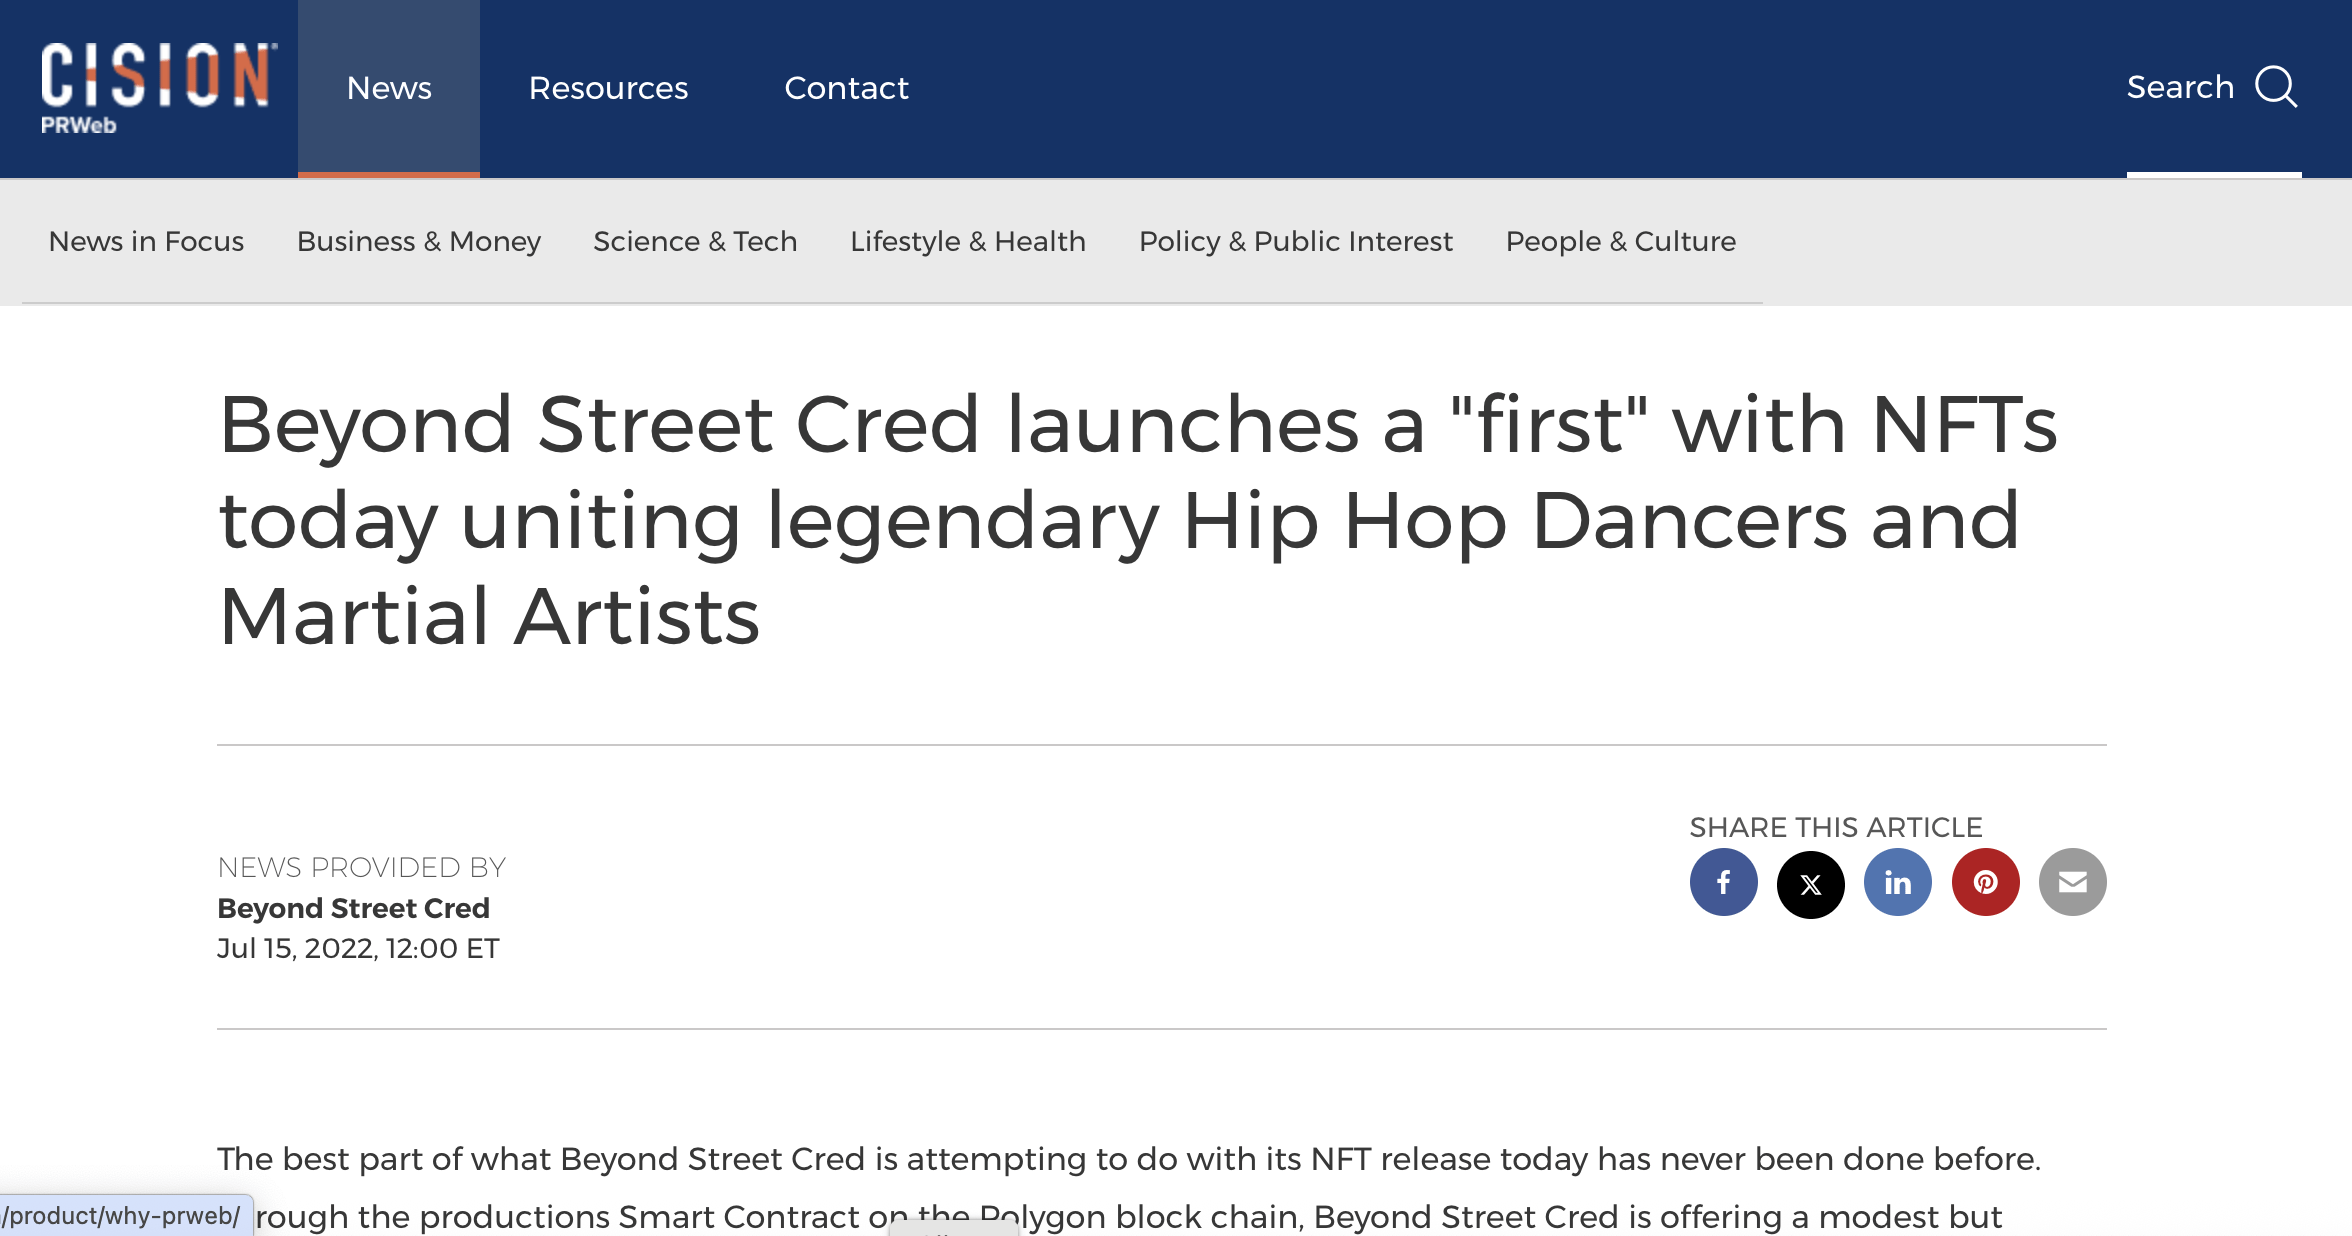Click Beyond Street Cred provider name
Image resolution: width=2352 pixels, height=1236 pixels.
353,908
